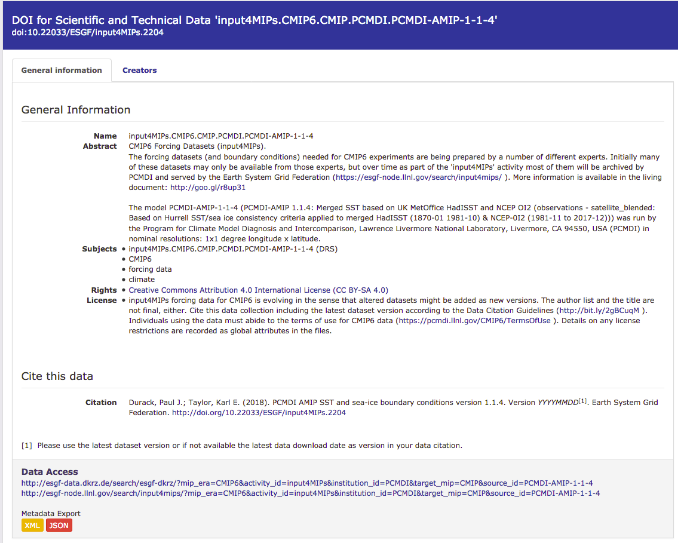Screen dimensions: 678x543
Task: Click the 'CMIP6' subject bullet
Action: (x=140, y=259)
